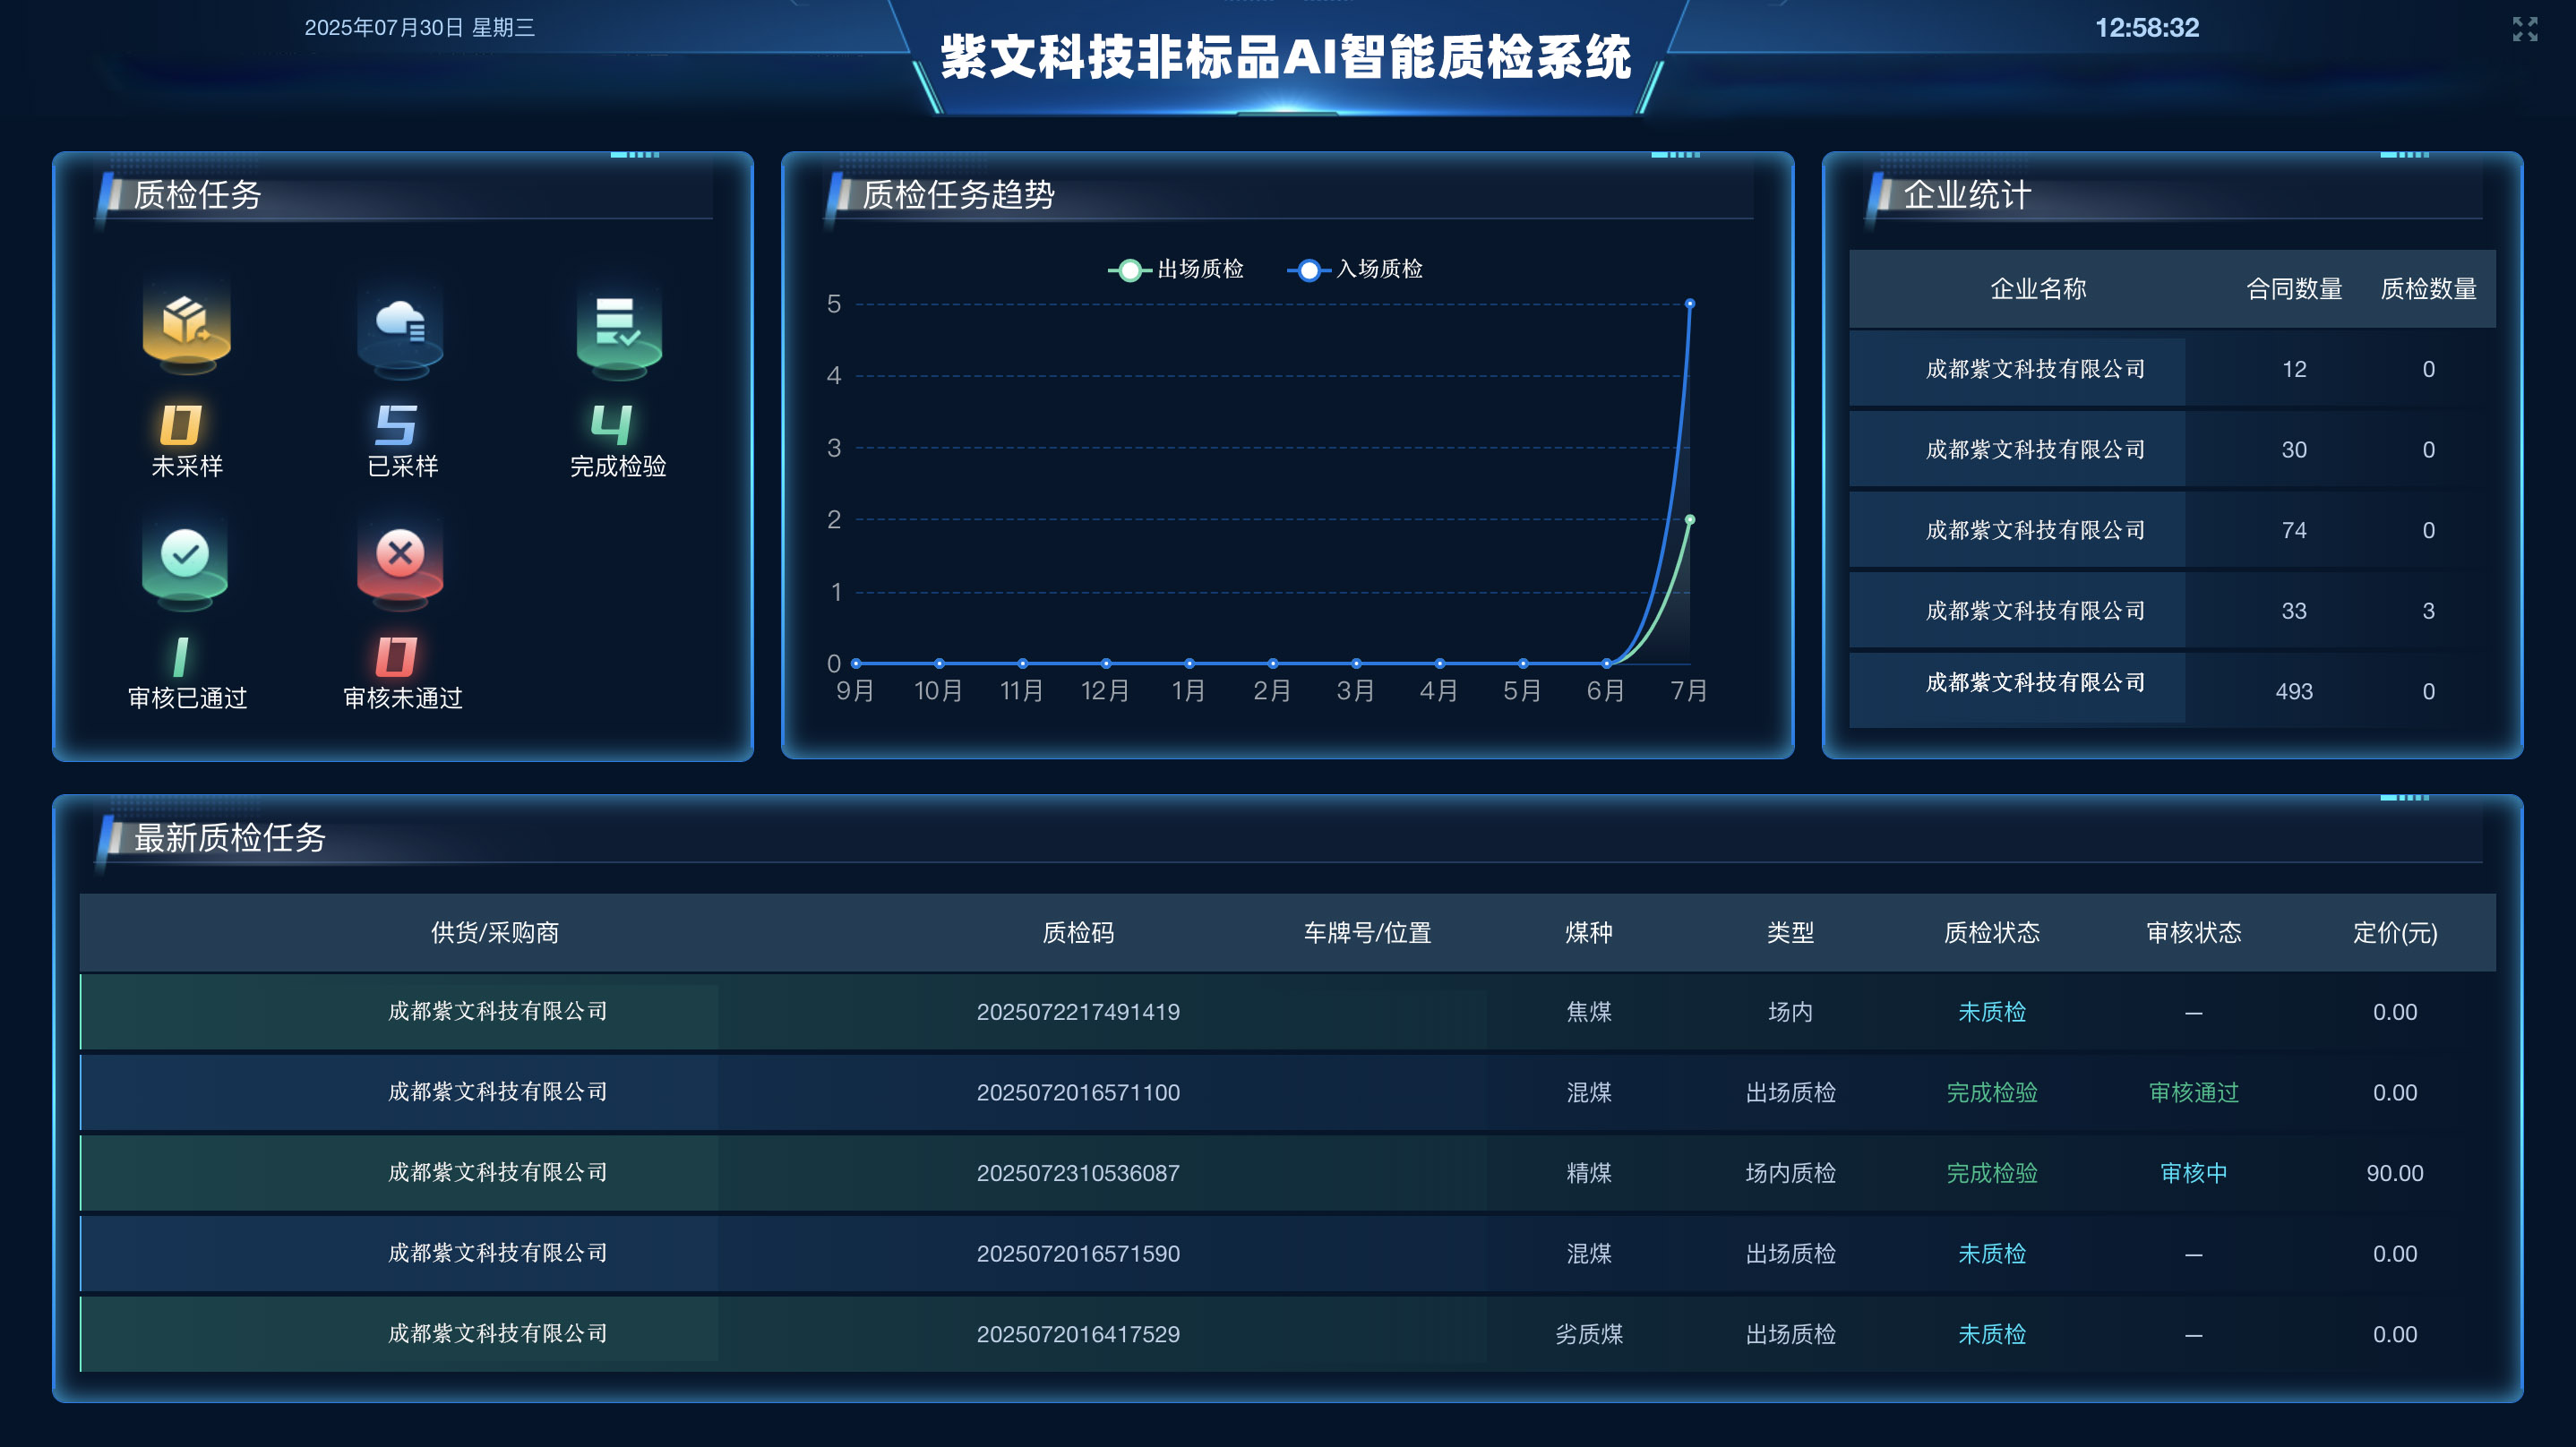Click the 合同数量 column header
The height and width of the screenshot is (1447, 2576).
coord(2294,290)
